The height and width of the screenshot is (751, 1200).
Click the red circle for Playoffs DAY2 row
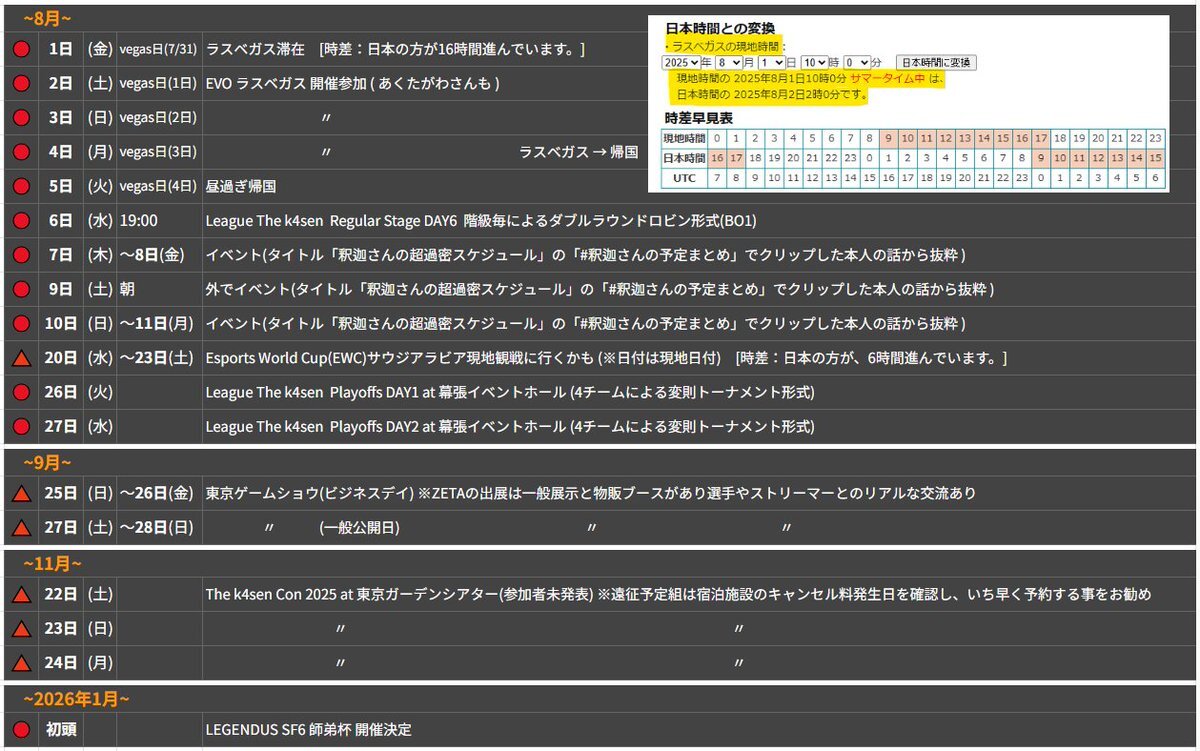(x=21, y=427)
